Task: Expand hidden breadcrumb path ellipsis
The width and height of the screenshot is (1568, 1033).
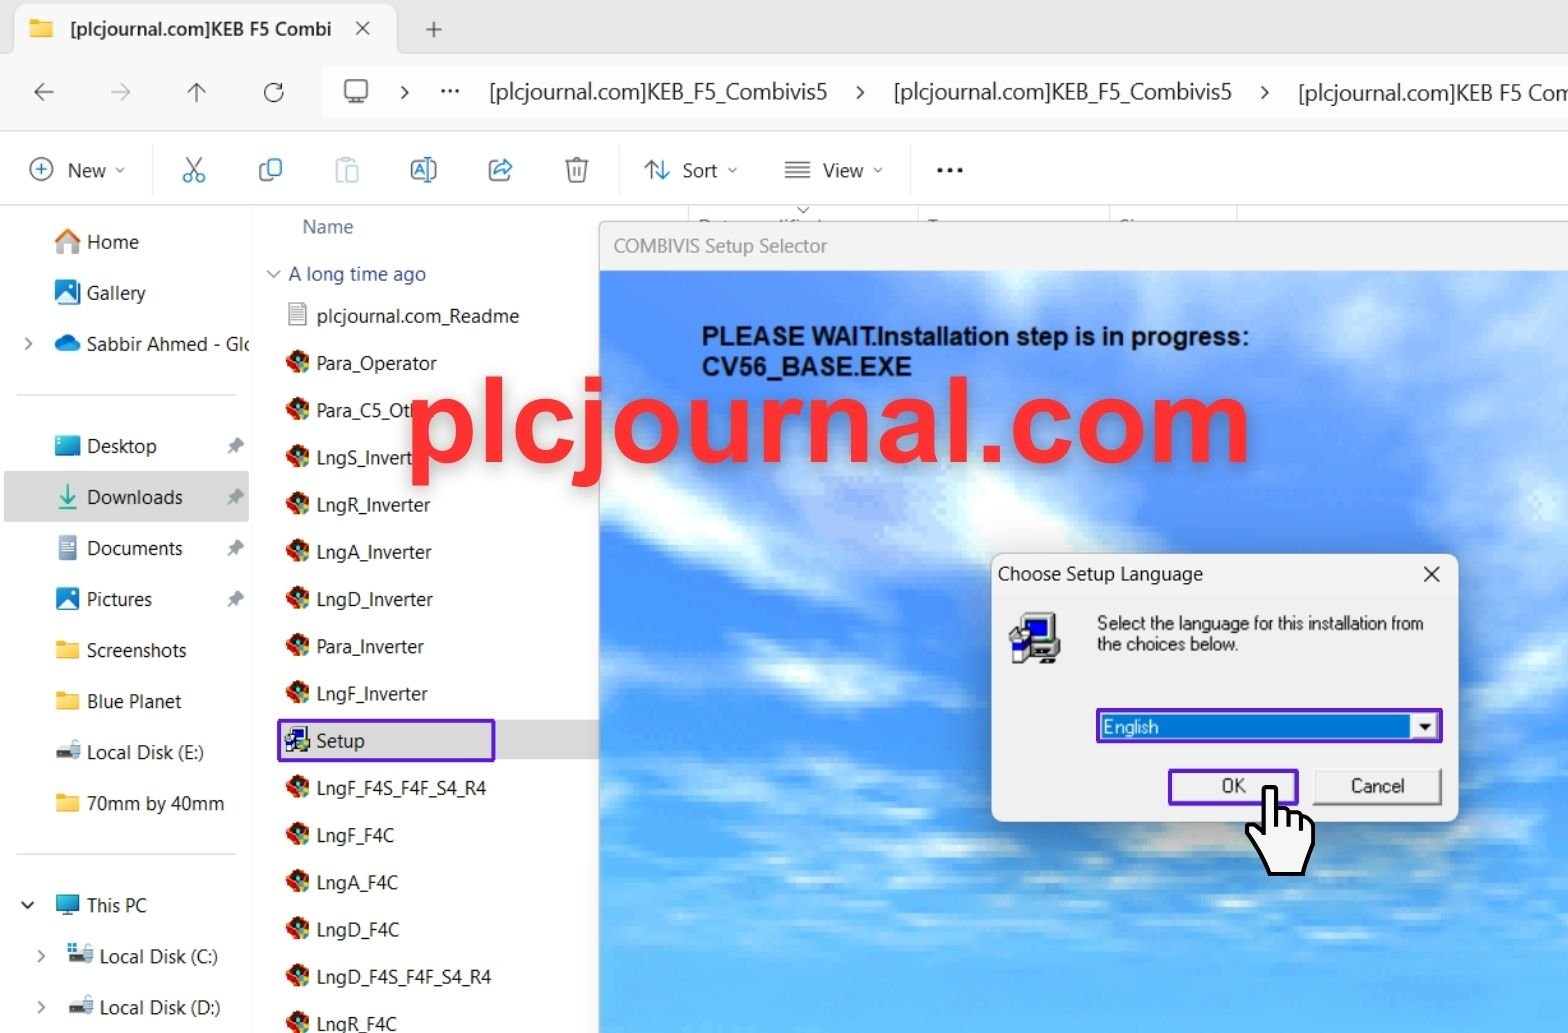Action: [450, 92]
